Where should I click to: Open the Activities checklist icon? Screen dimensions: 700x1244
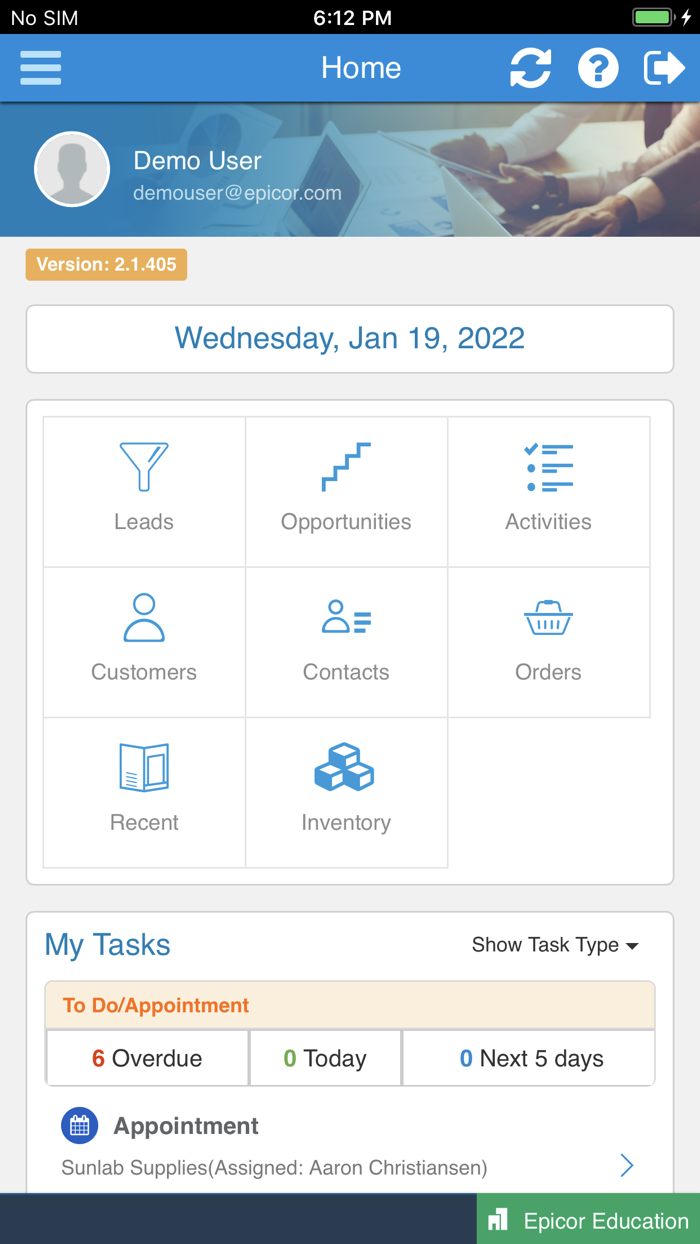[x=548, y=468]
